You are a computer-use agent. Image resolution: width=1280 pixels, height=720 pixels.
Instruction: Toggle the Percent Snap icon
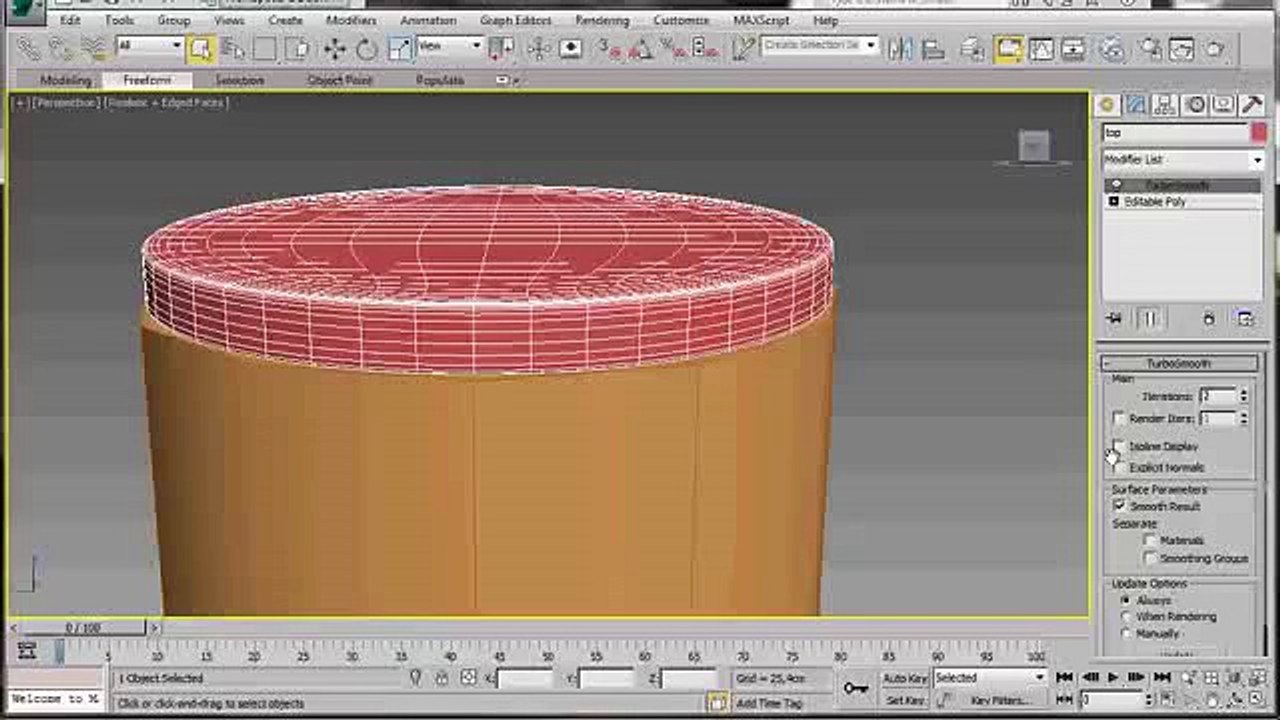[673, 48]
